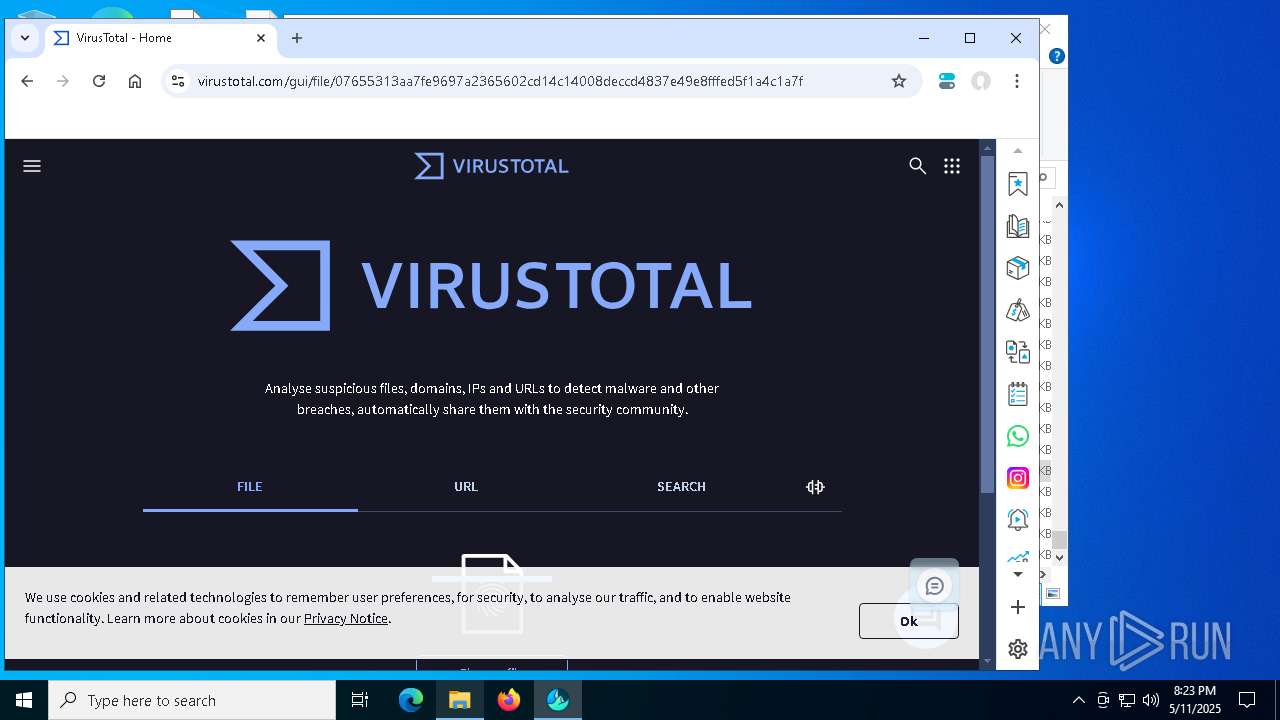Viewport: 1280px width, 720px height.
Task: Open sidebar settings gear
Action: (1018, 649)
